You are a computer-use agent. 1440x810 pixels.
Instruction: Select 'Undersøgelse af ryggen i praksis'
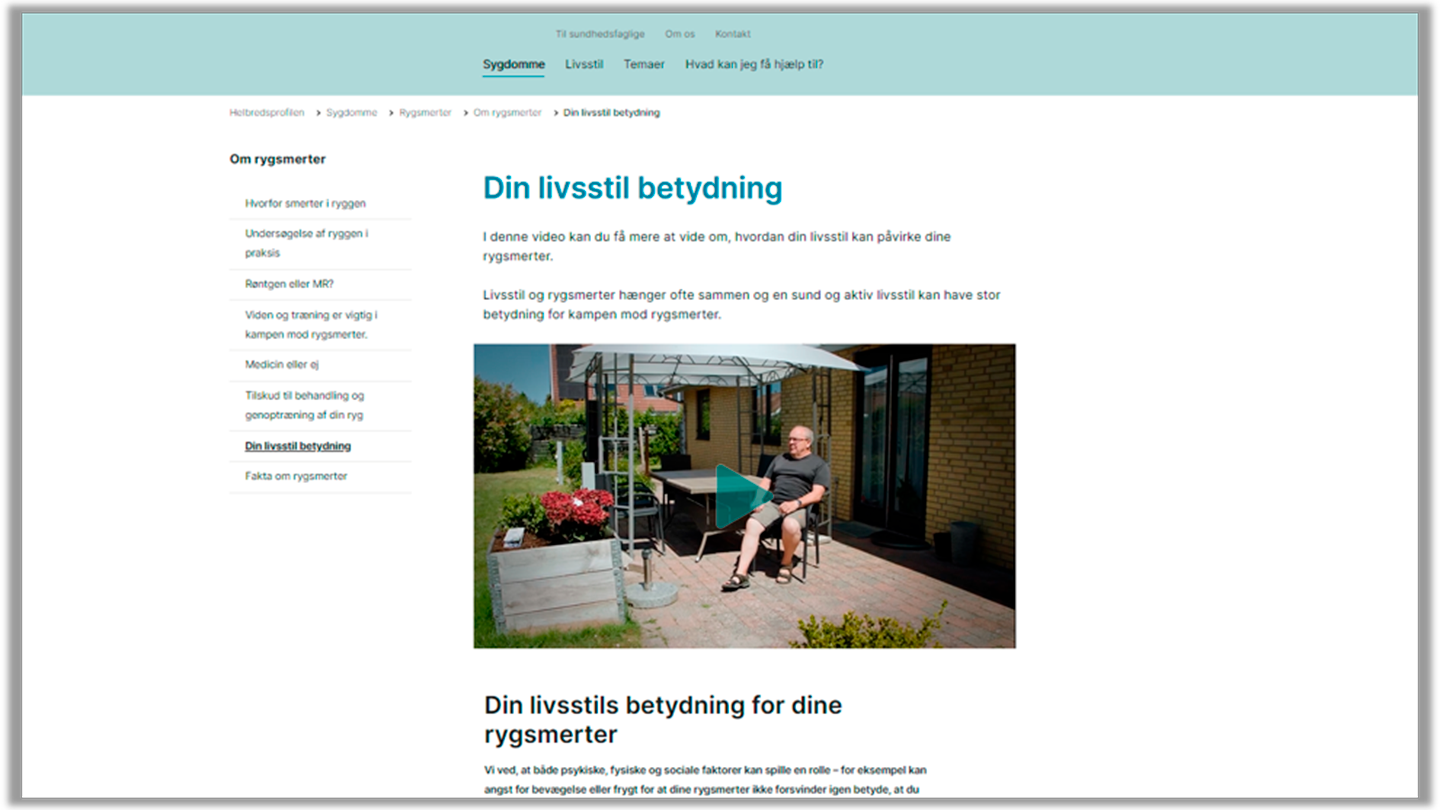pyautogui.click(x=306, y=243)
